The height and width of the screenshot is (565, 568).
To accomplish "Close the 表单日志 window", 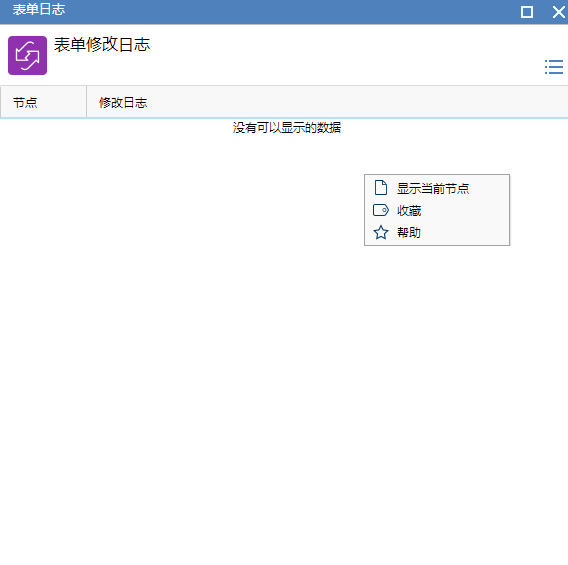I will pos(559,12).
